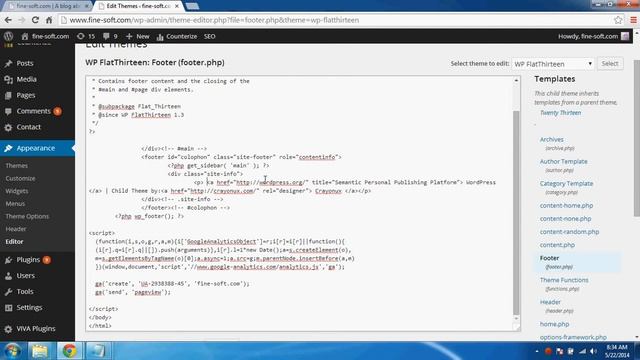Open the Twenty Thirteen parent theme link

(560, 113)
